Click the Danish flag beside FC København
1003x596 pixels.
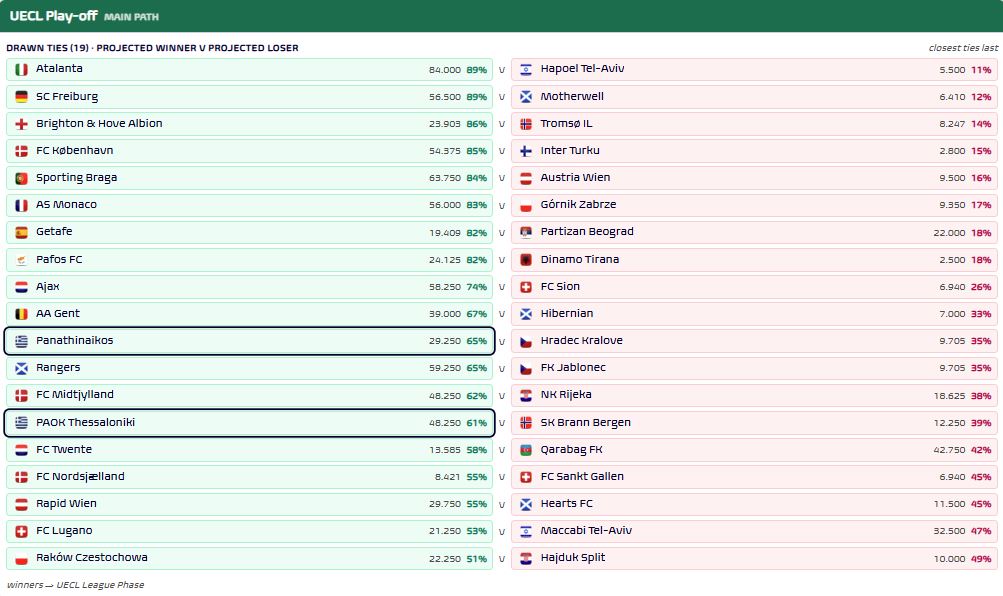(x=21, y=151)
